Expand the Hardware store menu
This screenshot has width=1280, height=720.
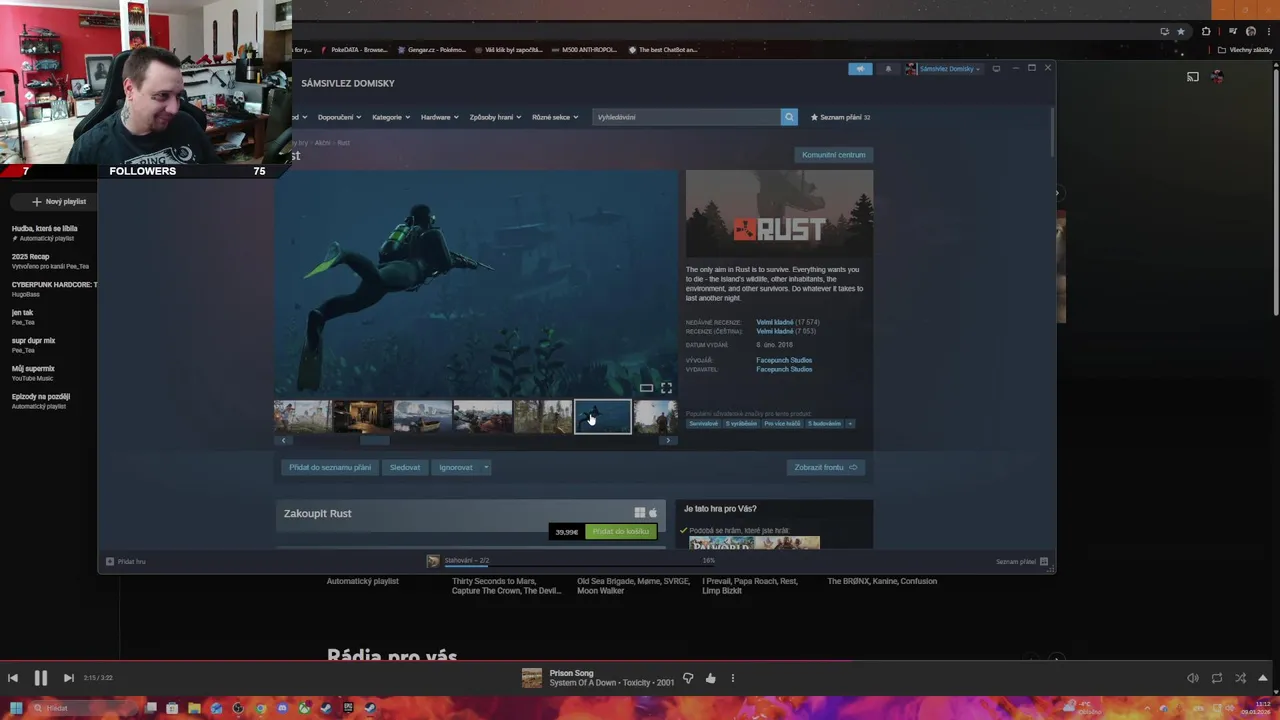pyautogui.click(x=440, y=117)
